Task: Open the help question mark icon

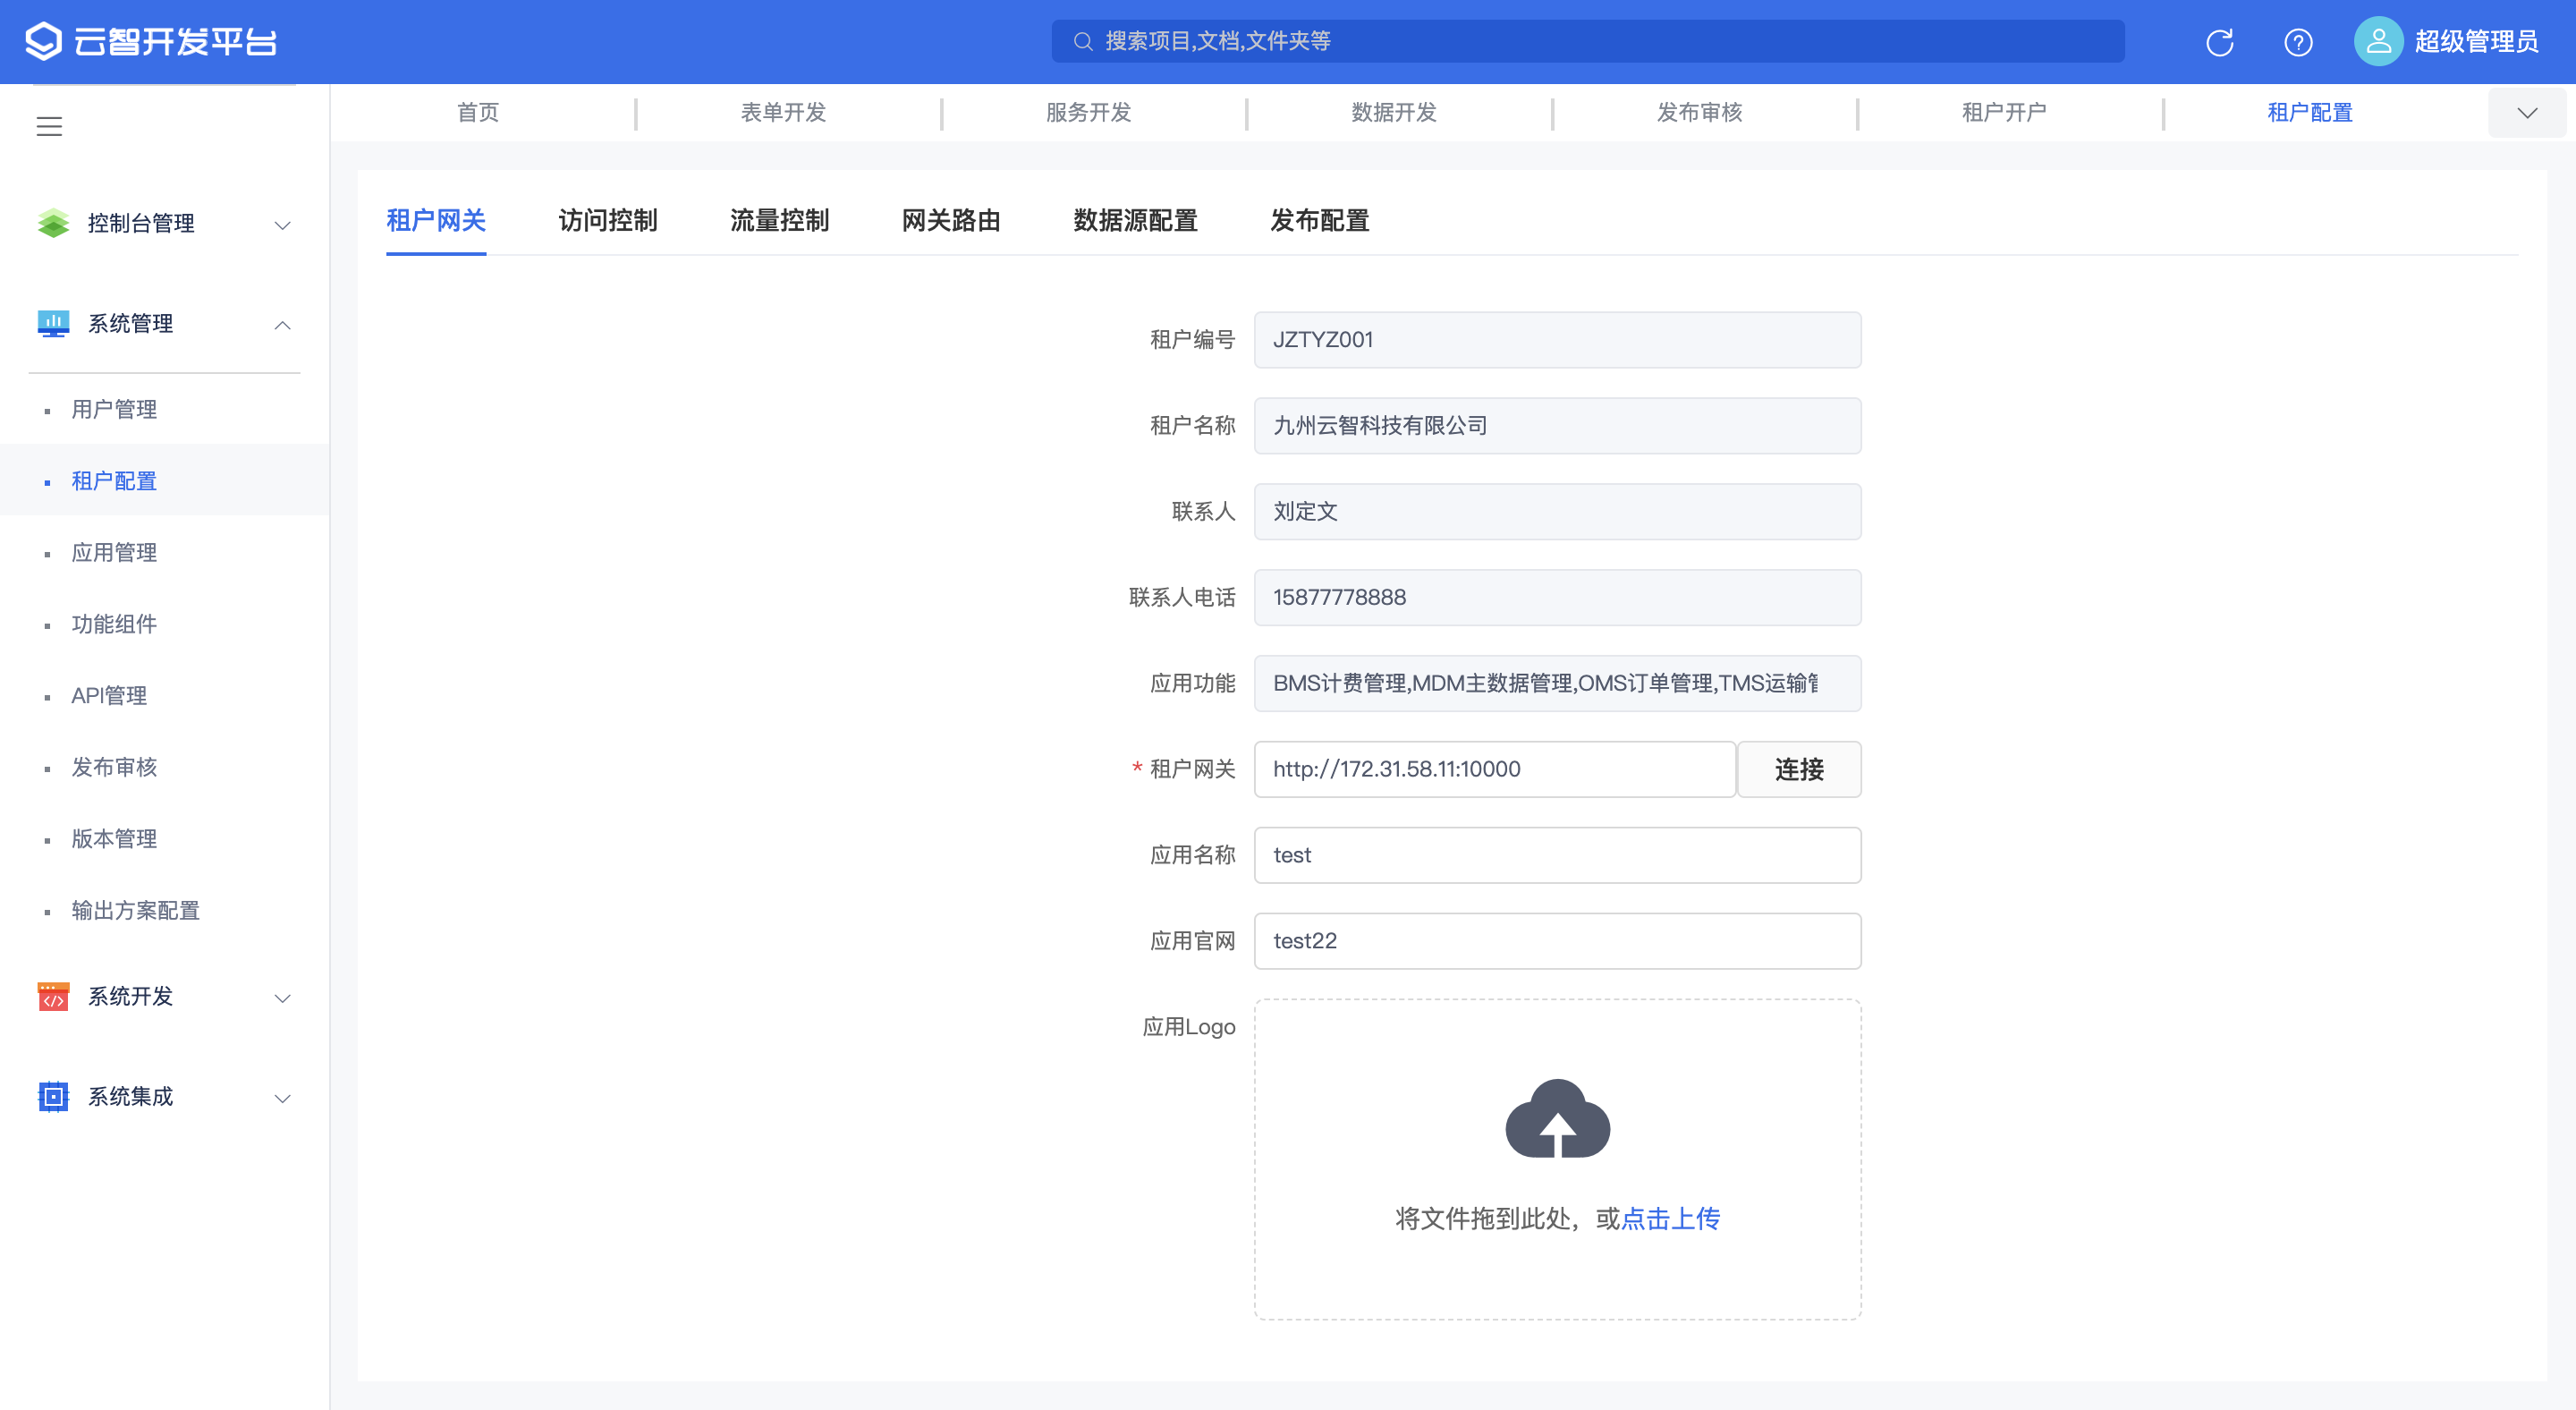Action: click(2298, 42)
